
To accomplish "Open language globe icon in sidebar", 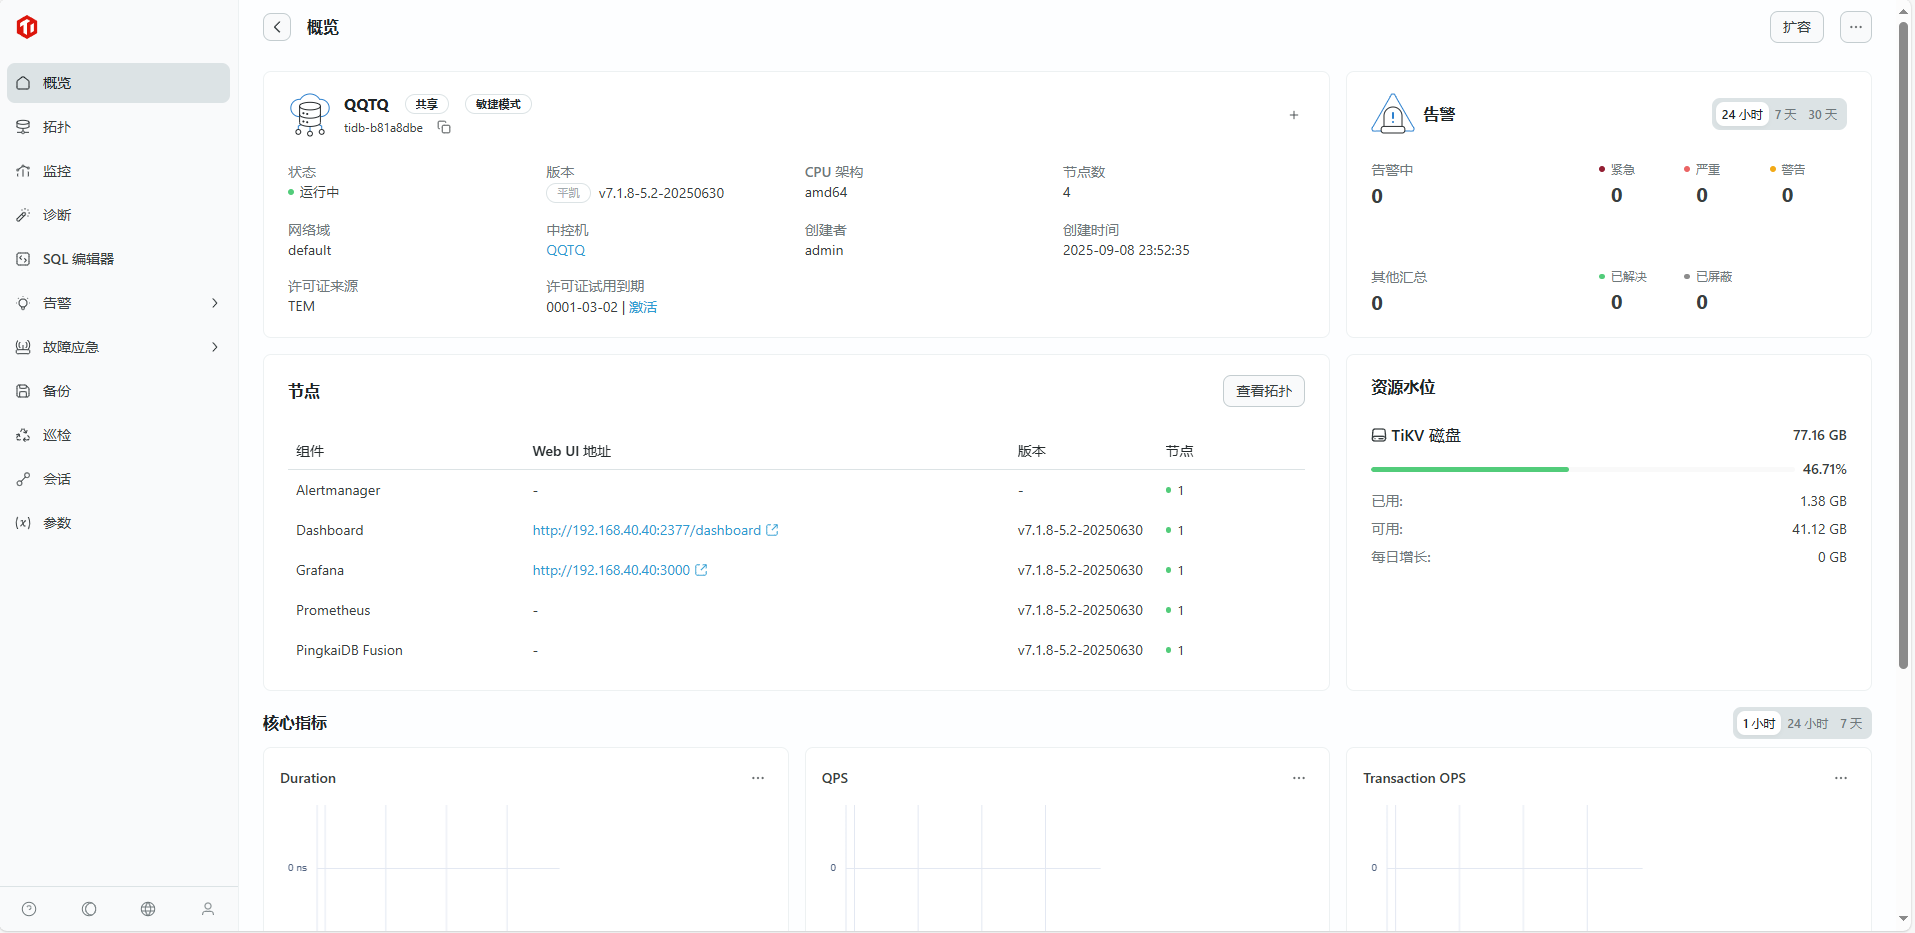I will click(x=148, y=909).
